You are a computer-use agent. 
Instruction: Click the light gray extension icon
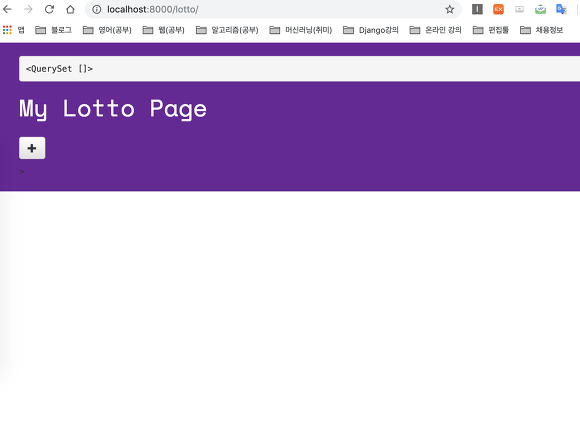pyautogui.click(x=519, y=9)
